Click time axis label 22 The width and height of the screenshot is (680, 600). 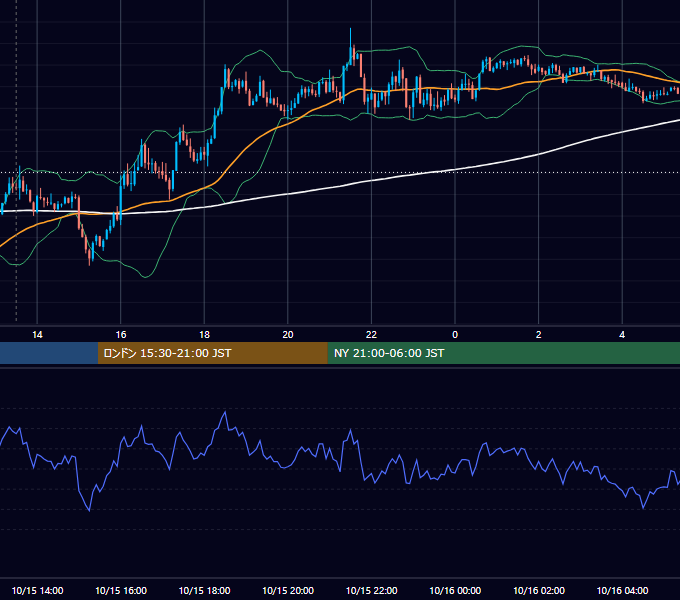(x=371, y=335)
